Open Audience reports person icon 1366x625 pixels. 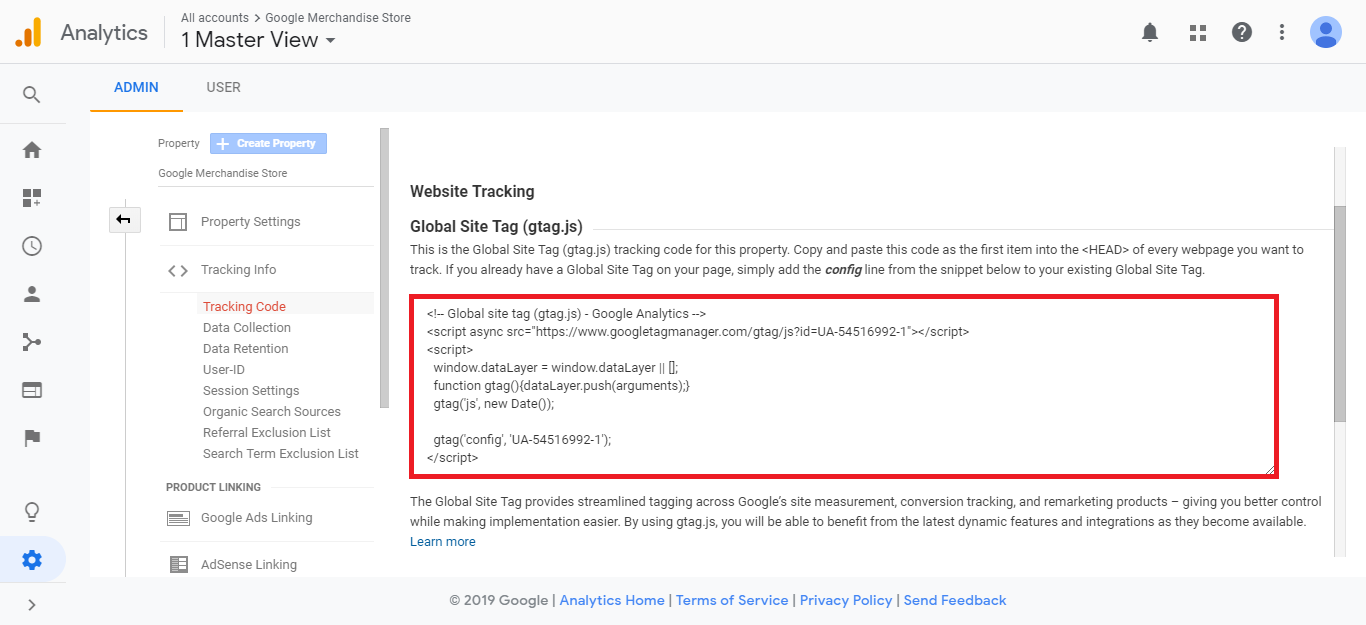coord(32,294)
